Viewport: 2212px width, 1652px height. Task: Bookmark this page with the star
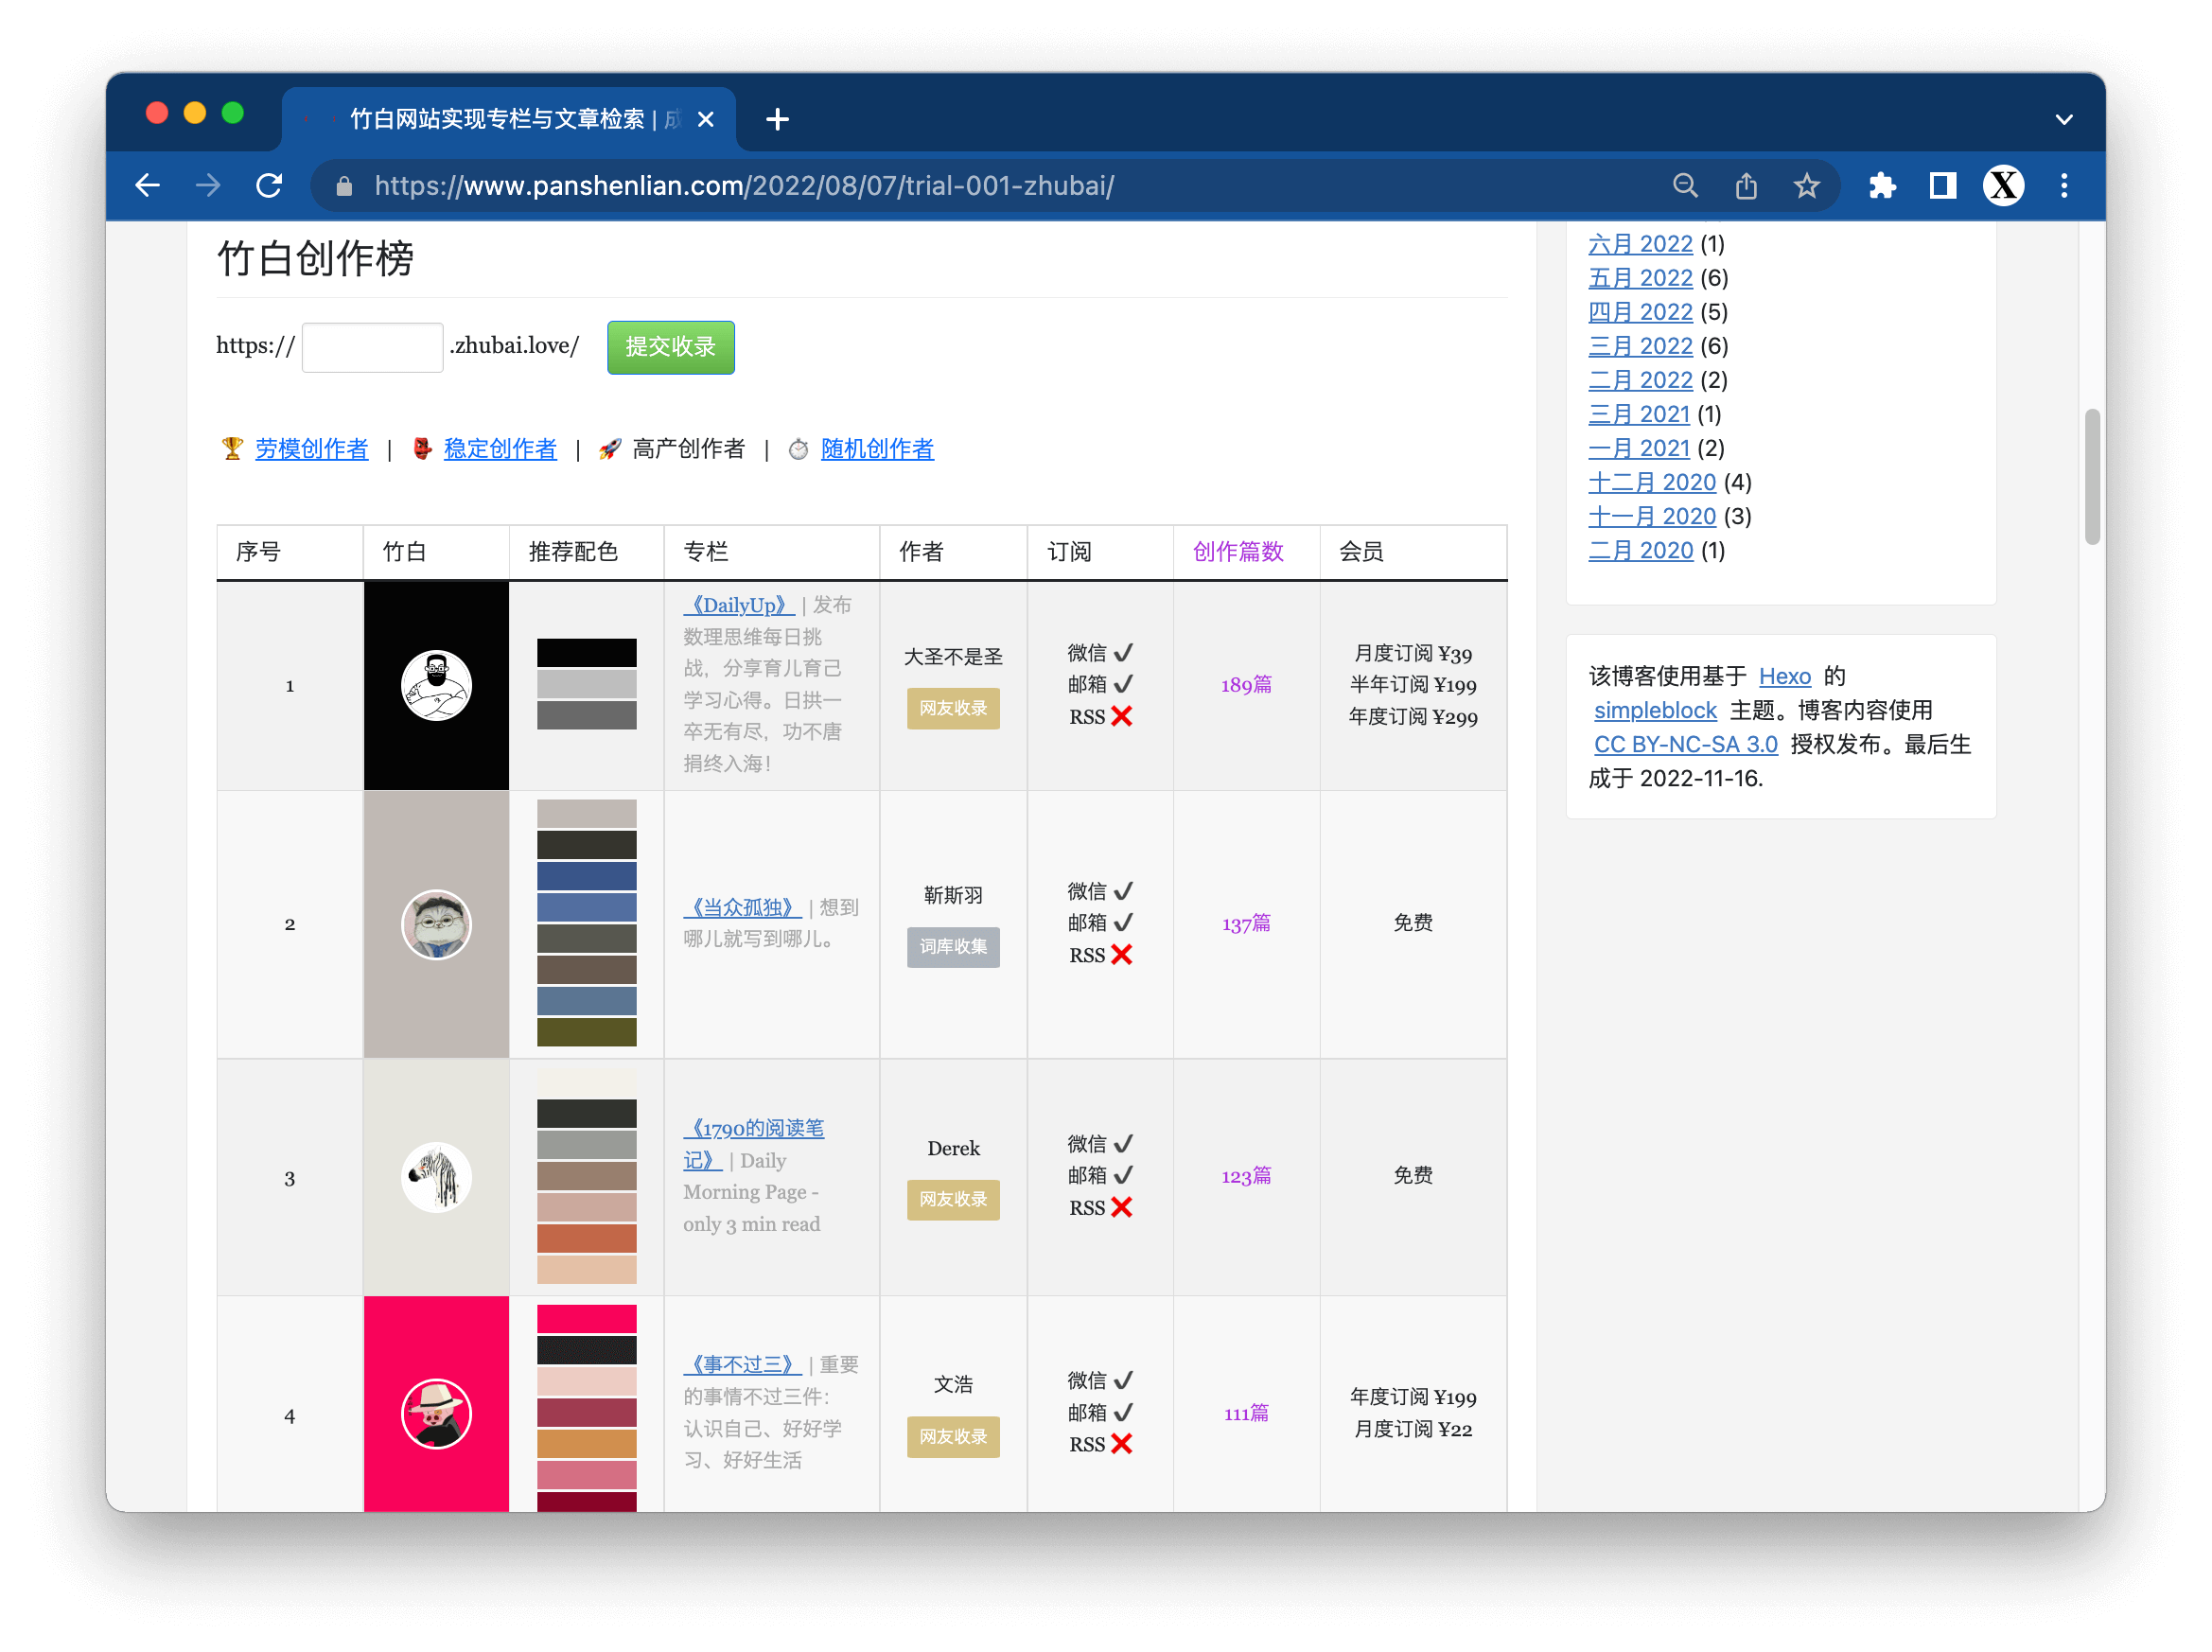1806,186
